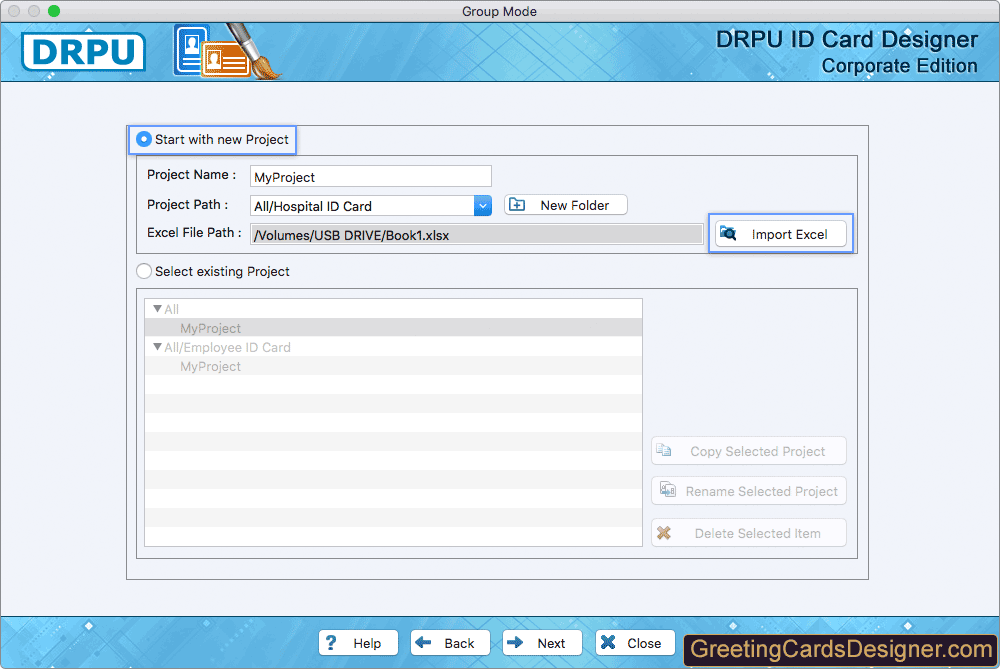The width and height of the screenshot is (1000, 669).
Task: Click the Copy Selected Project icon
Action: pos(664,450)
